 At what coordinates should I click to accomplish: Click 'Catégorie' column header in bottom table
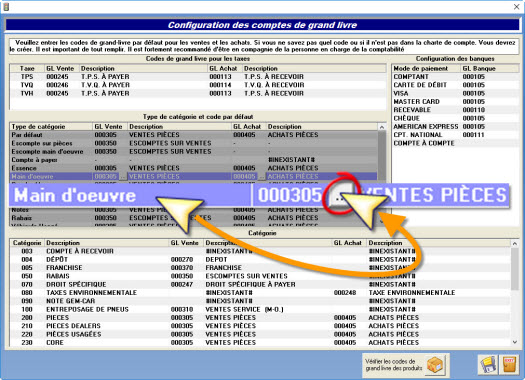[27, 243]
